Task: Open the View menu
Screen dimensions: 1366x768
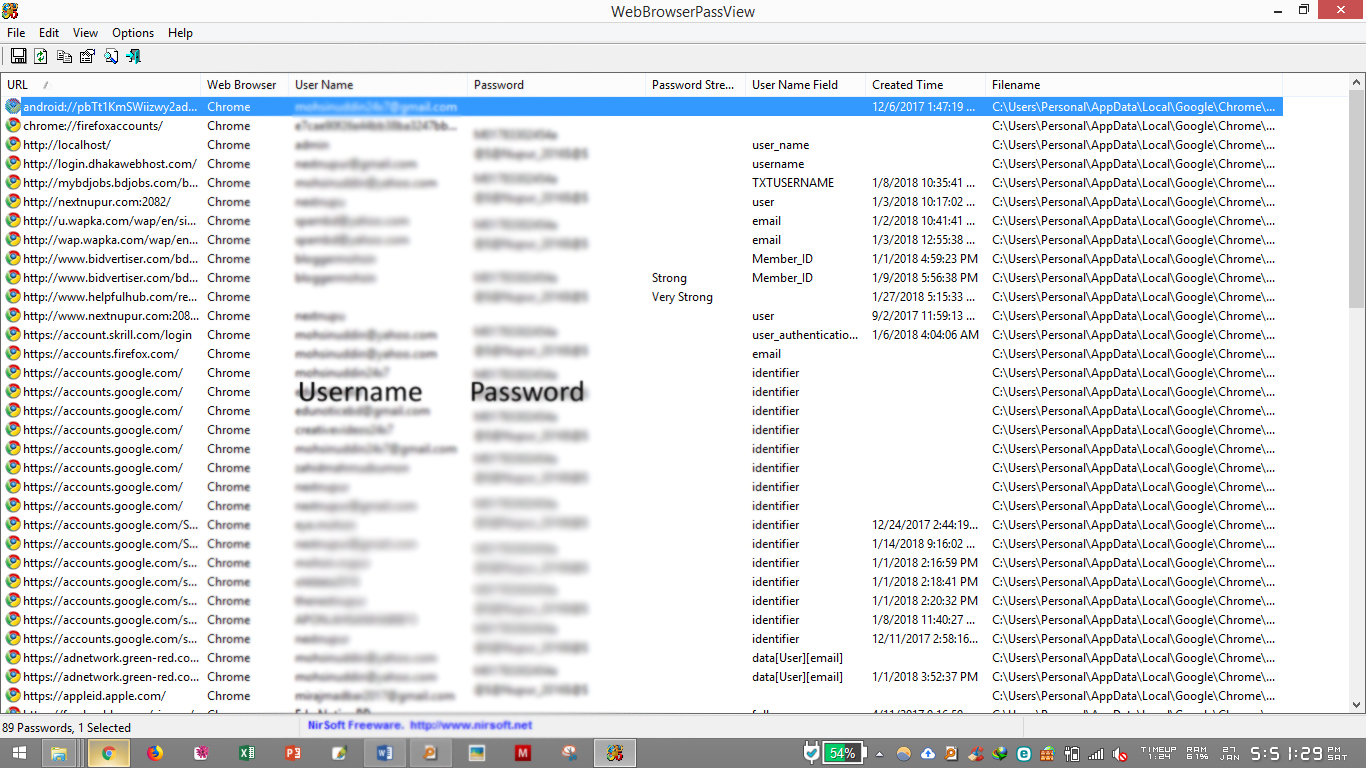Action: click(86, 33)
